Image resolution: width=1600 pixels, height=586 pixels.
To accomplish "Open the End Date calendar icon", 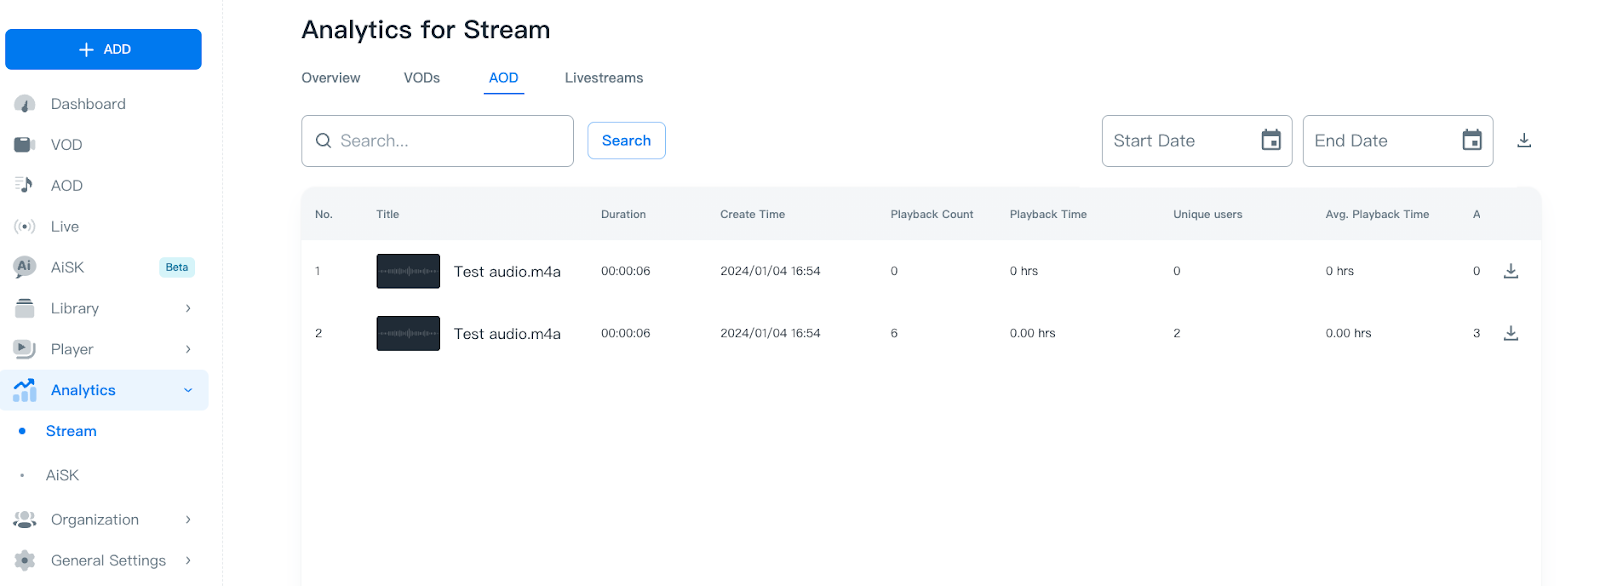I will click(1471, 141).
